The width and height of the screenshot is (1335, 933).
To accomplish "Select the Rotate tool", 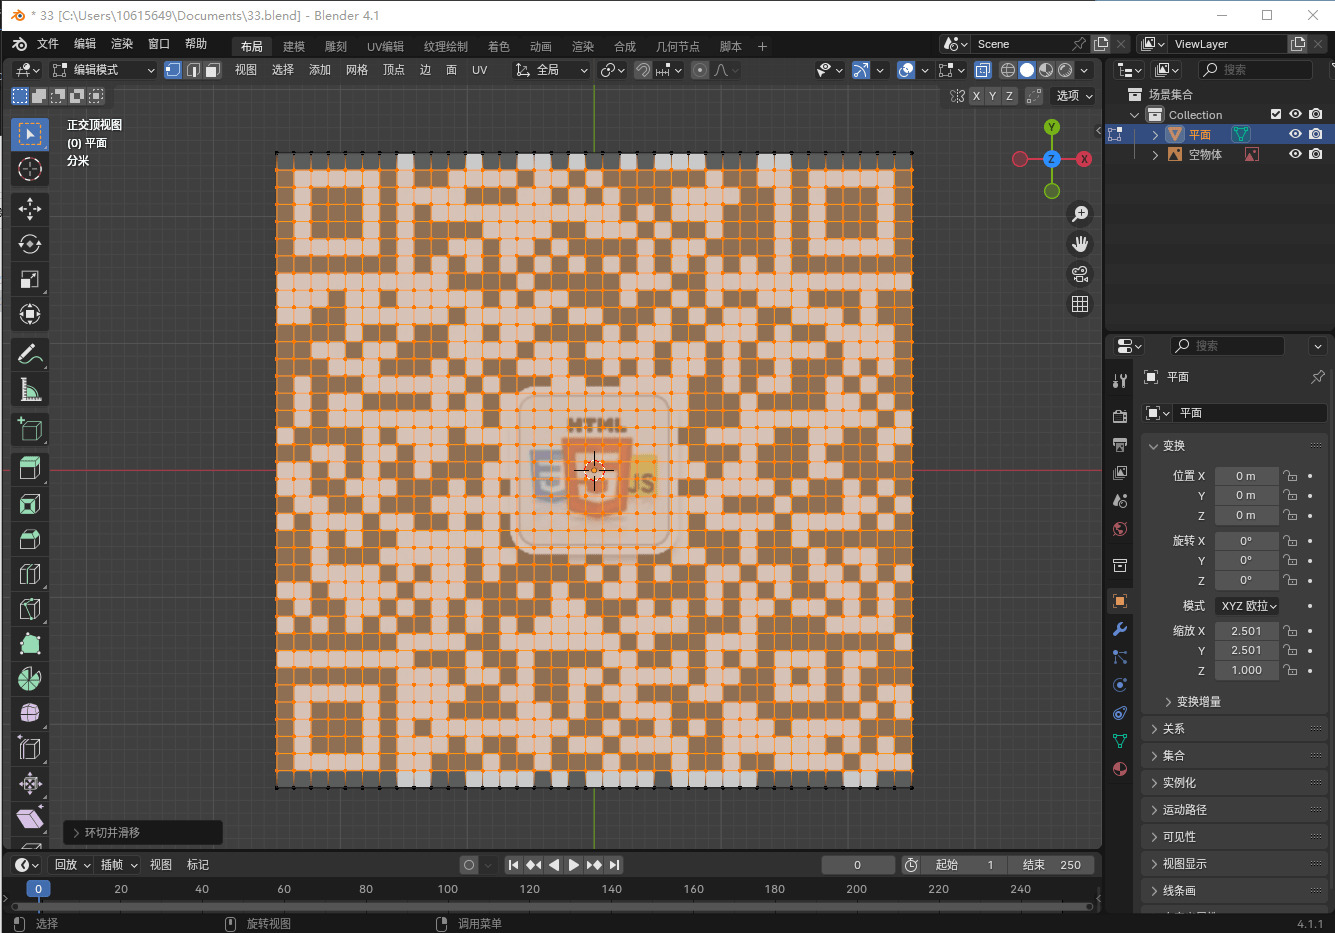I will 30,244.
